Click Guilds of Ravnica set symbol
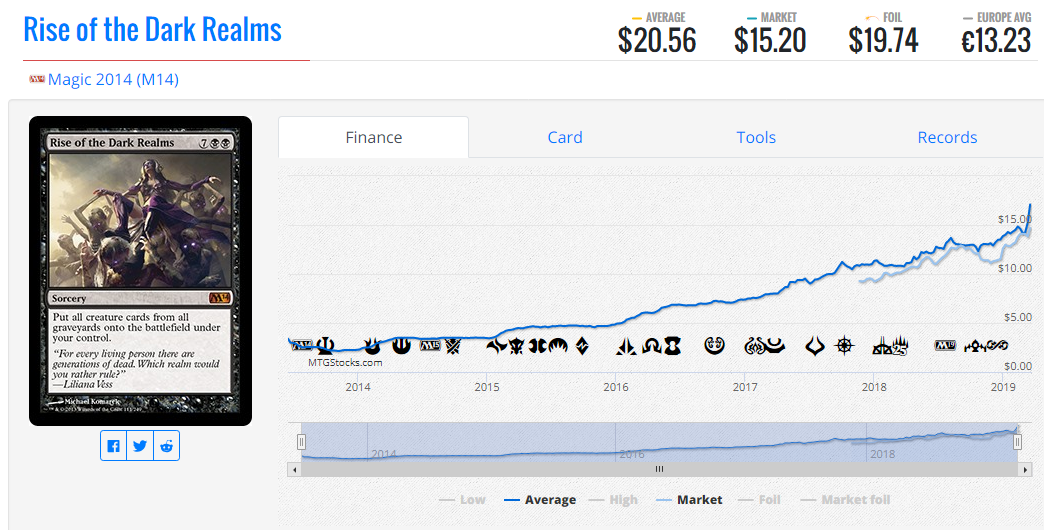Viewport: 1044px width, 530px height. (x=976, y=346)
